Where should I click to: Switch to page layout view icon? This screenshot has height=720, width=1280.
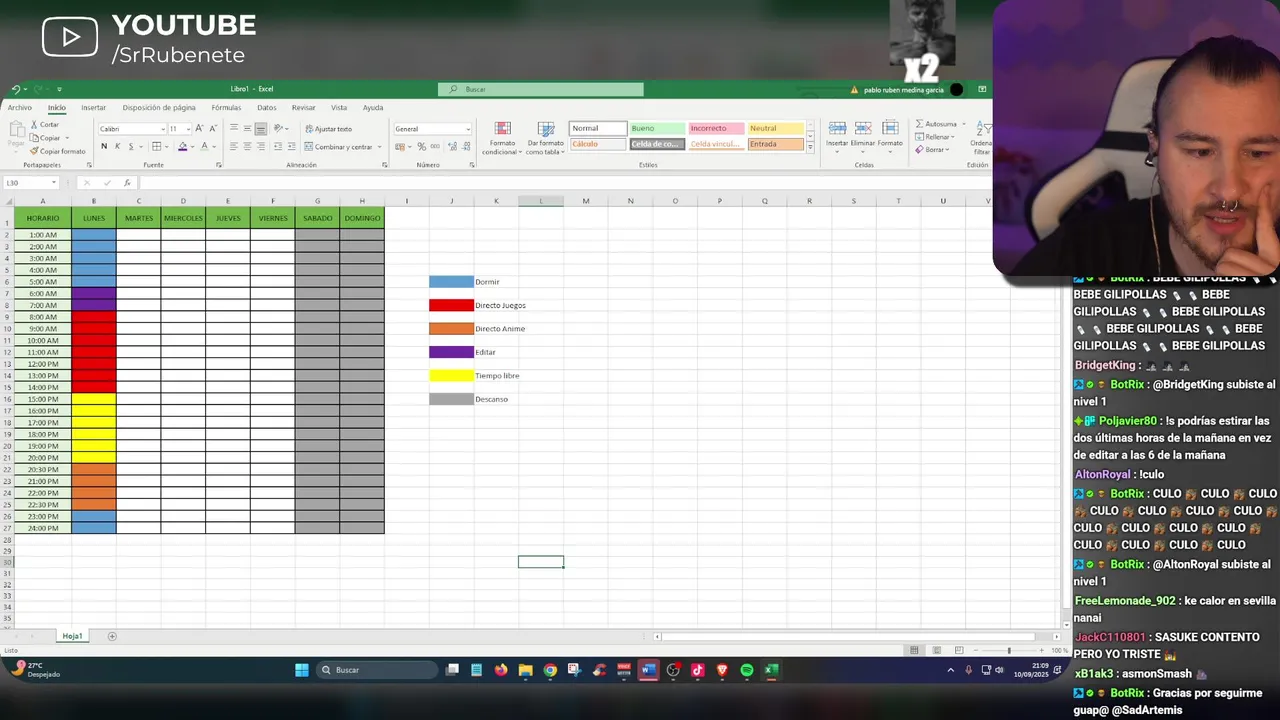pos(936,651)
